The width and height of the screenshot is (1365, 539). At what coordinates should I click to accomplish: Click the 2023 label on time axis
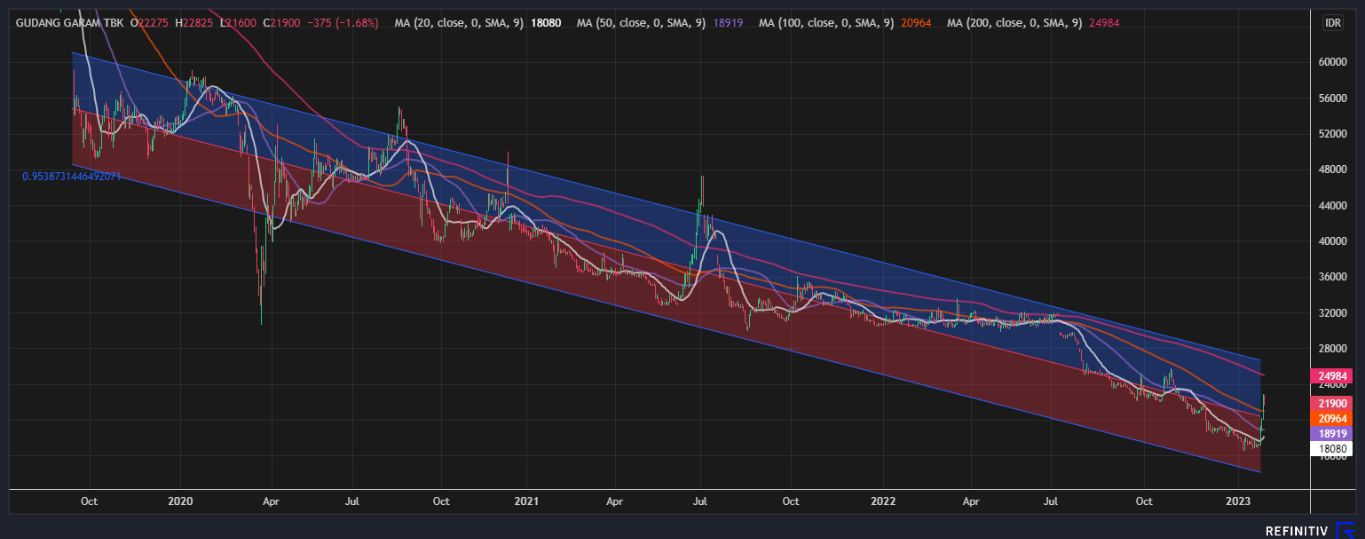click(x=1238, y=499)
